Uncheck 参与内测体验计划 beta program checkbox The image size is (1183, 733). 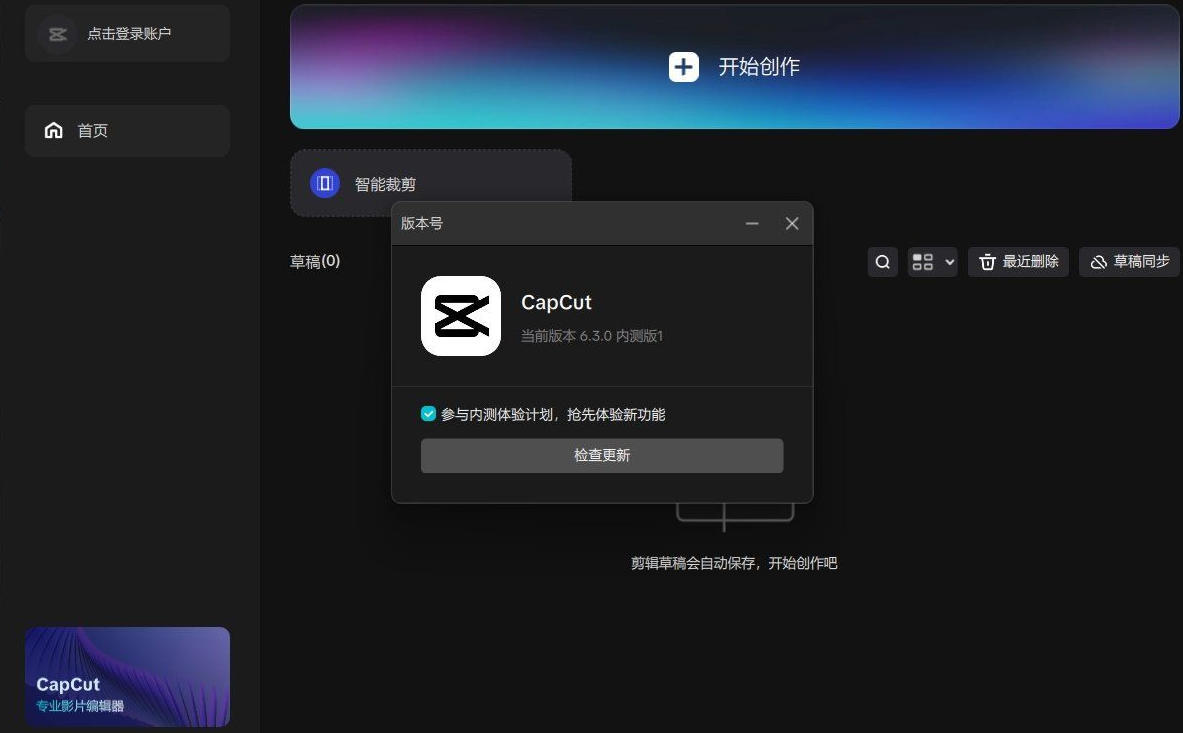pos(428,413)
